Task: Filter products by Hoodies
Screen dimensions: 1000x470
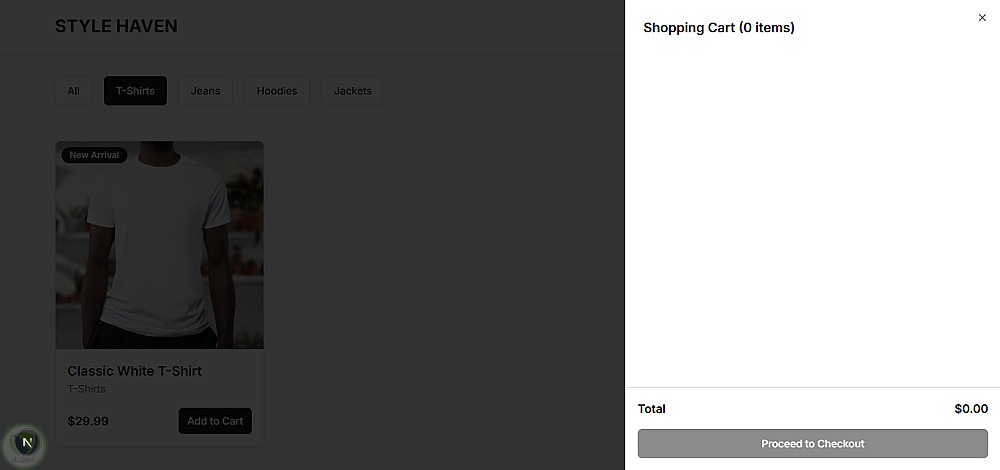Action: click(x=277, y=91)
